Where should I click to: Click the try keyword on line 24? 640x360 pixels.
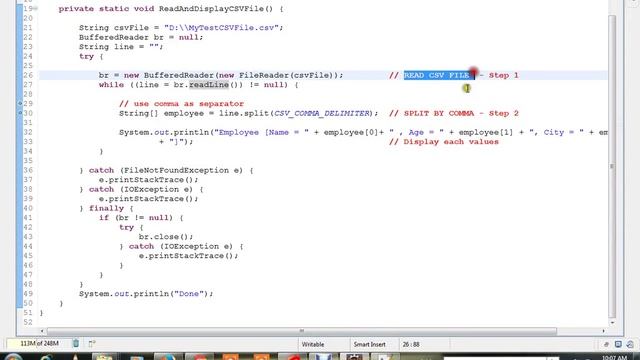point(86,56)
